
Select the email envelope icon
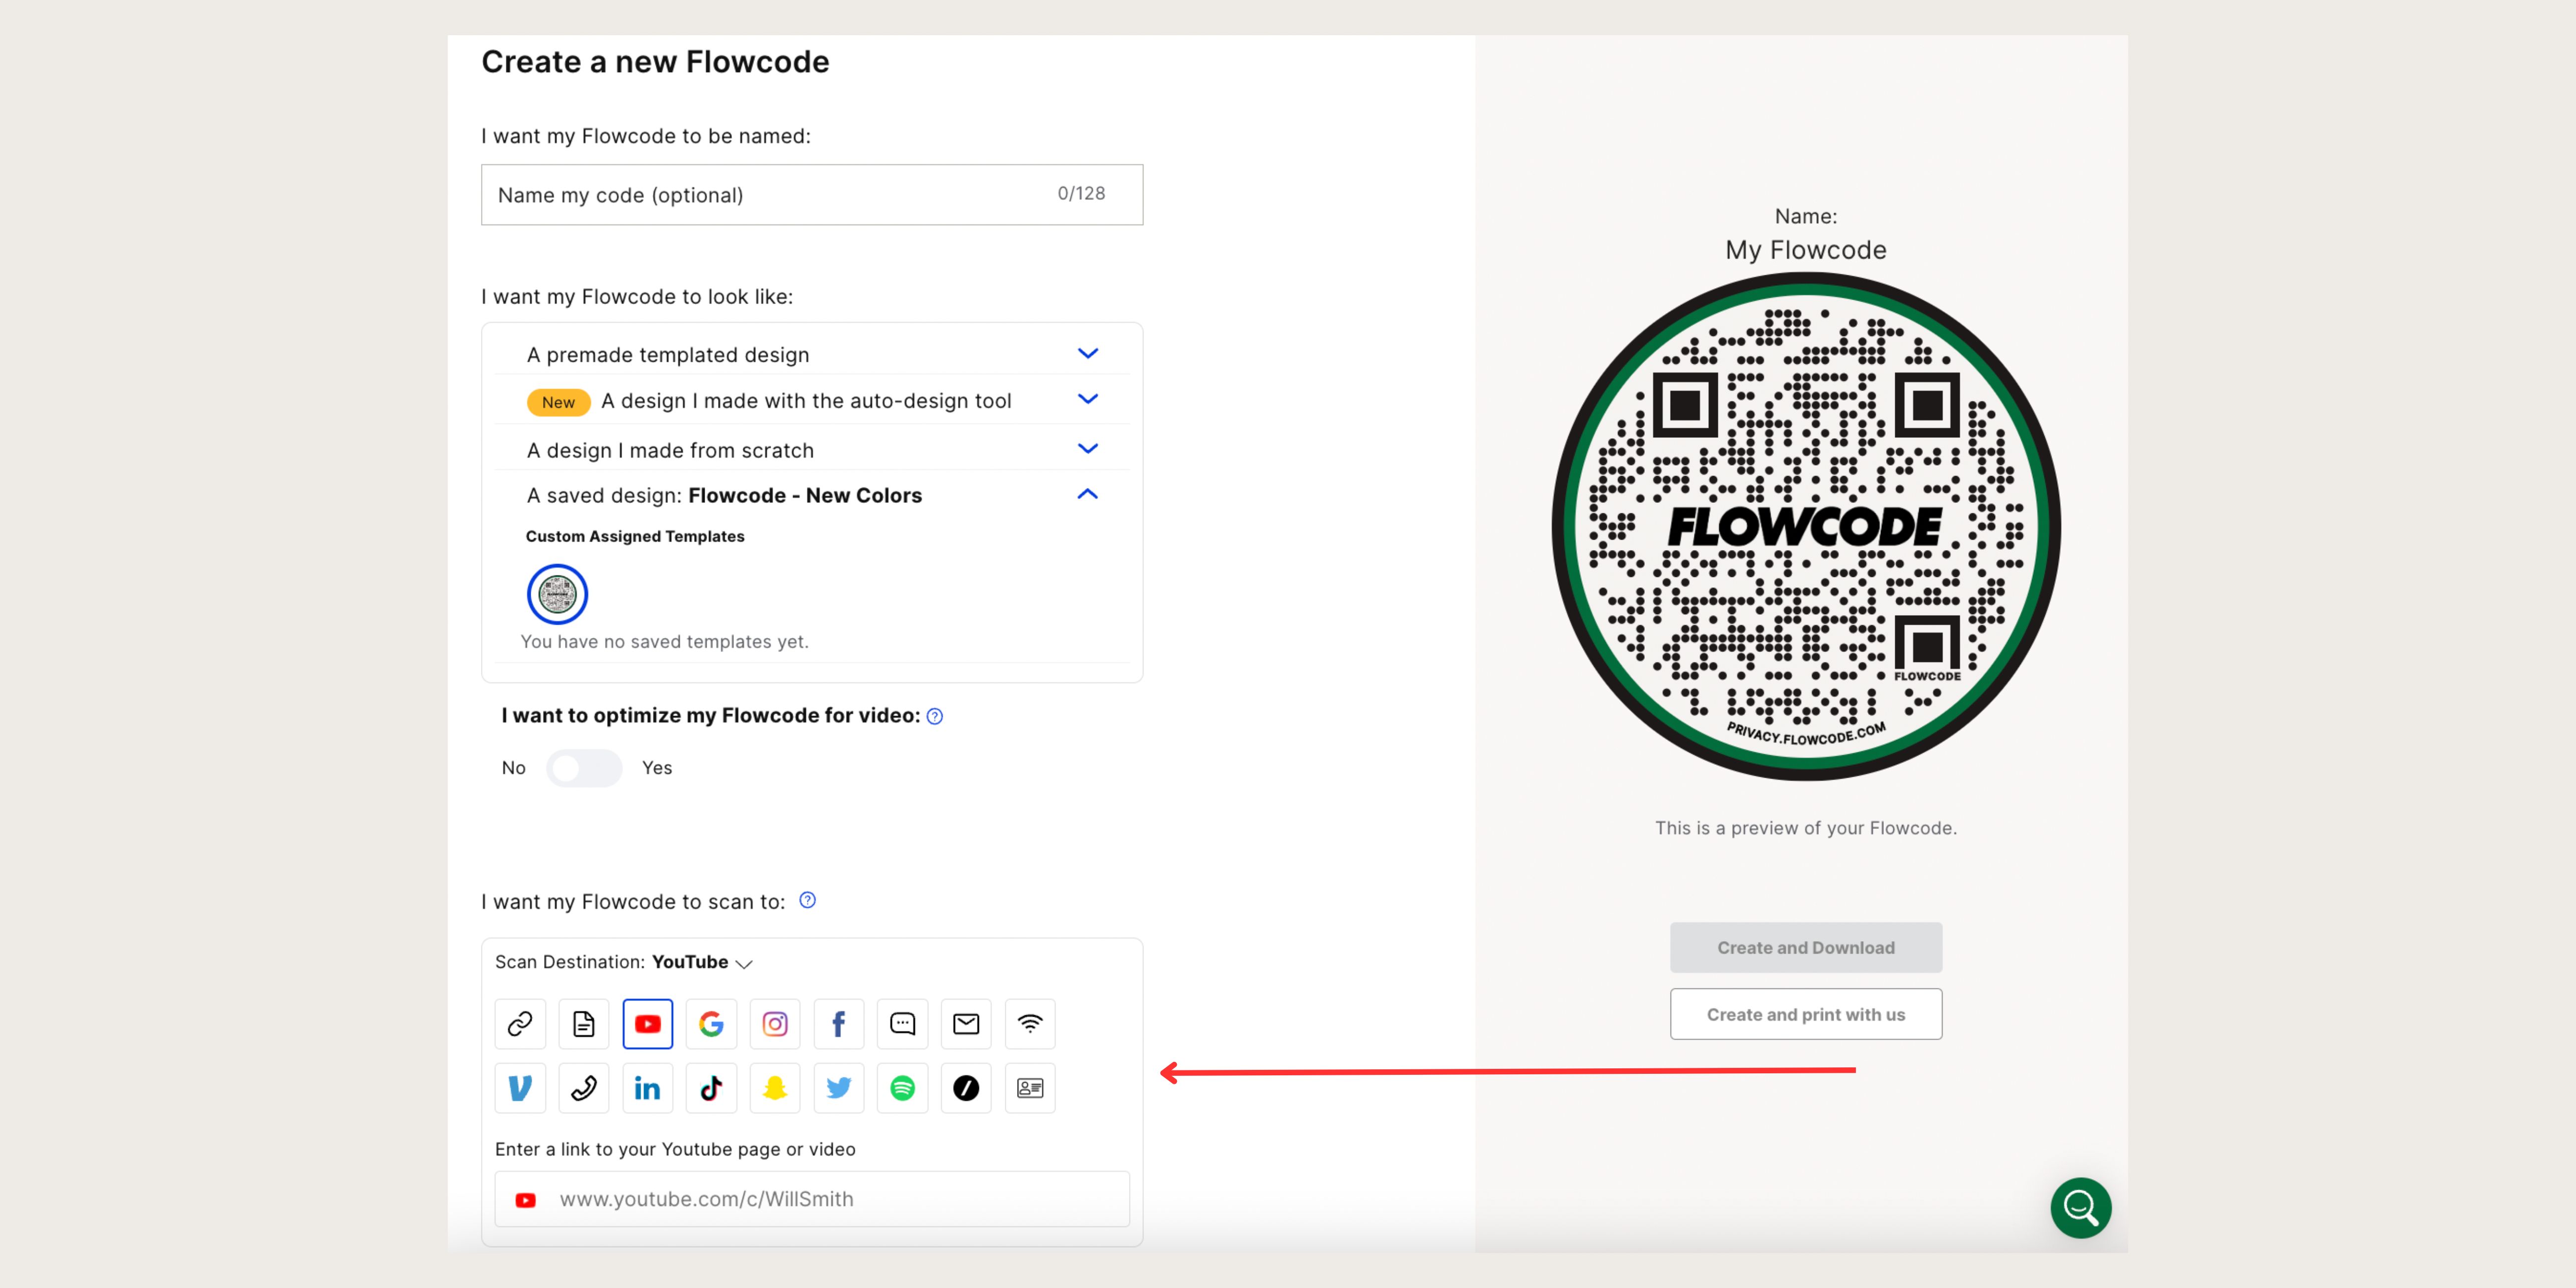click(x=966, y=1023)
